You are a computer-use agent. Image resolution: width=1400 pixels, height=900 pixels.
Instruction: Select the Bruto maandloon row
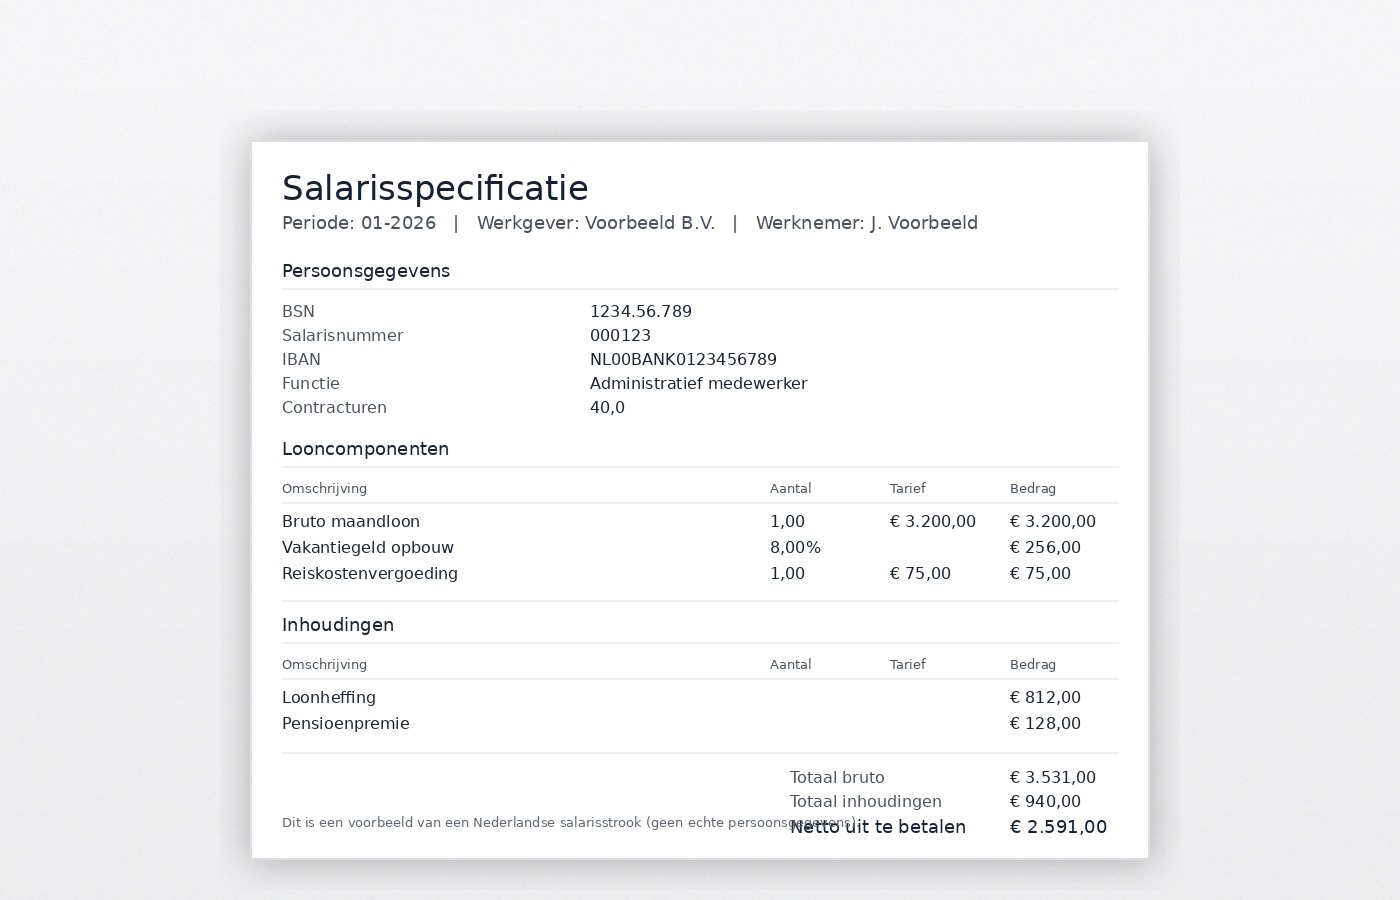[351, 521]
